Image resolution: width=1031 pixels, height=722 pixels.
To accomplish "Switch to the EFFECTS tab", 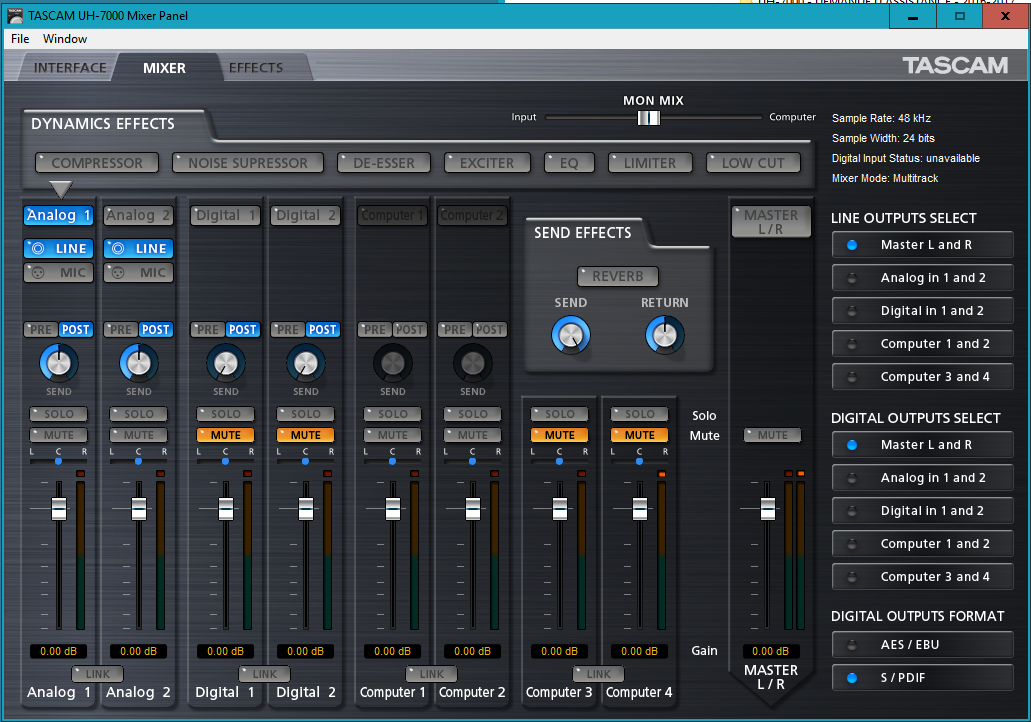I will pyautogui.click(x=256, y=68).
